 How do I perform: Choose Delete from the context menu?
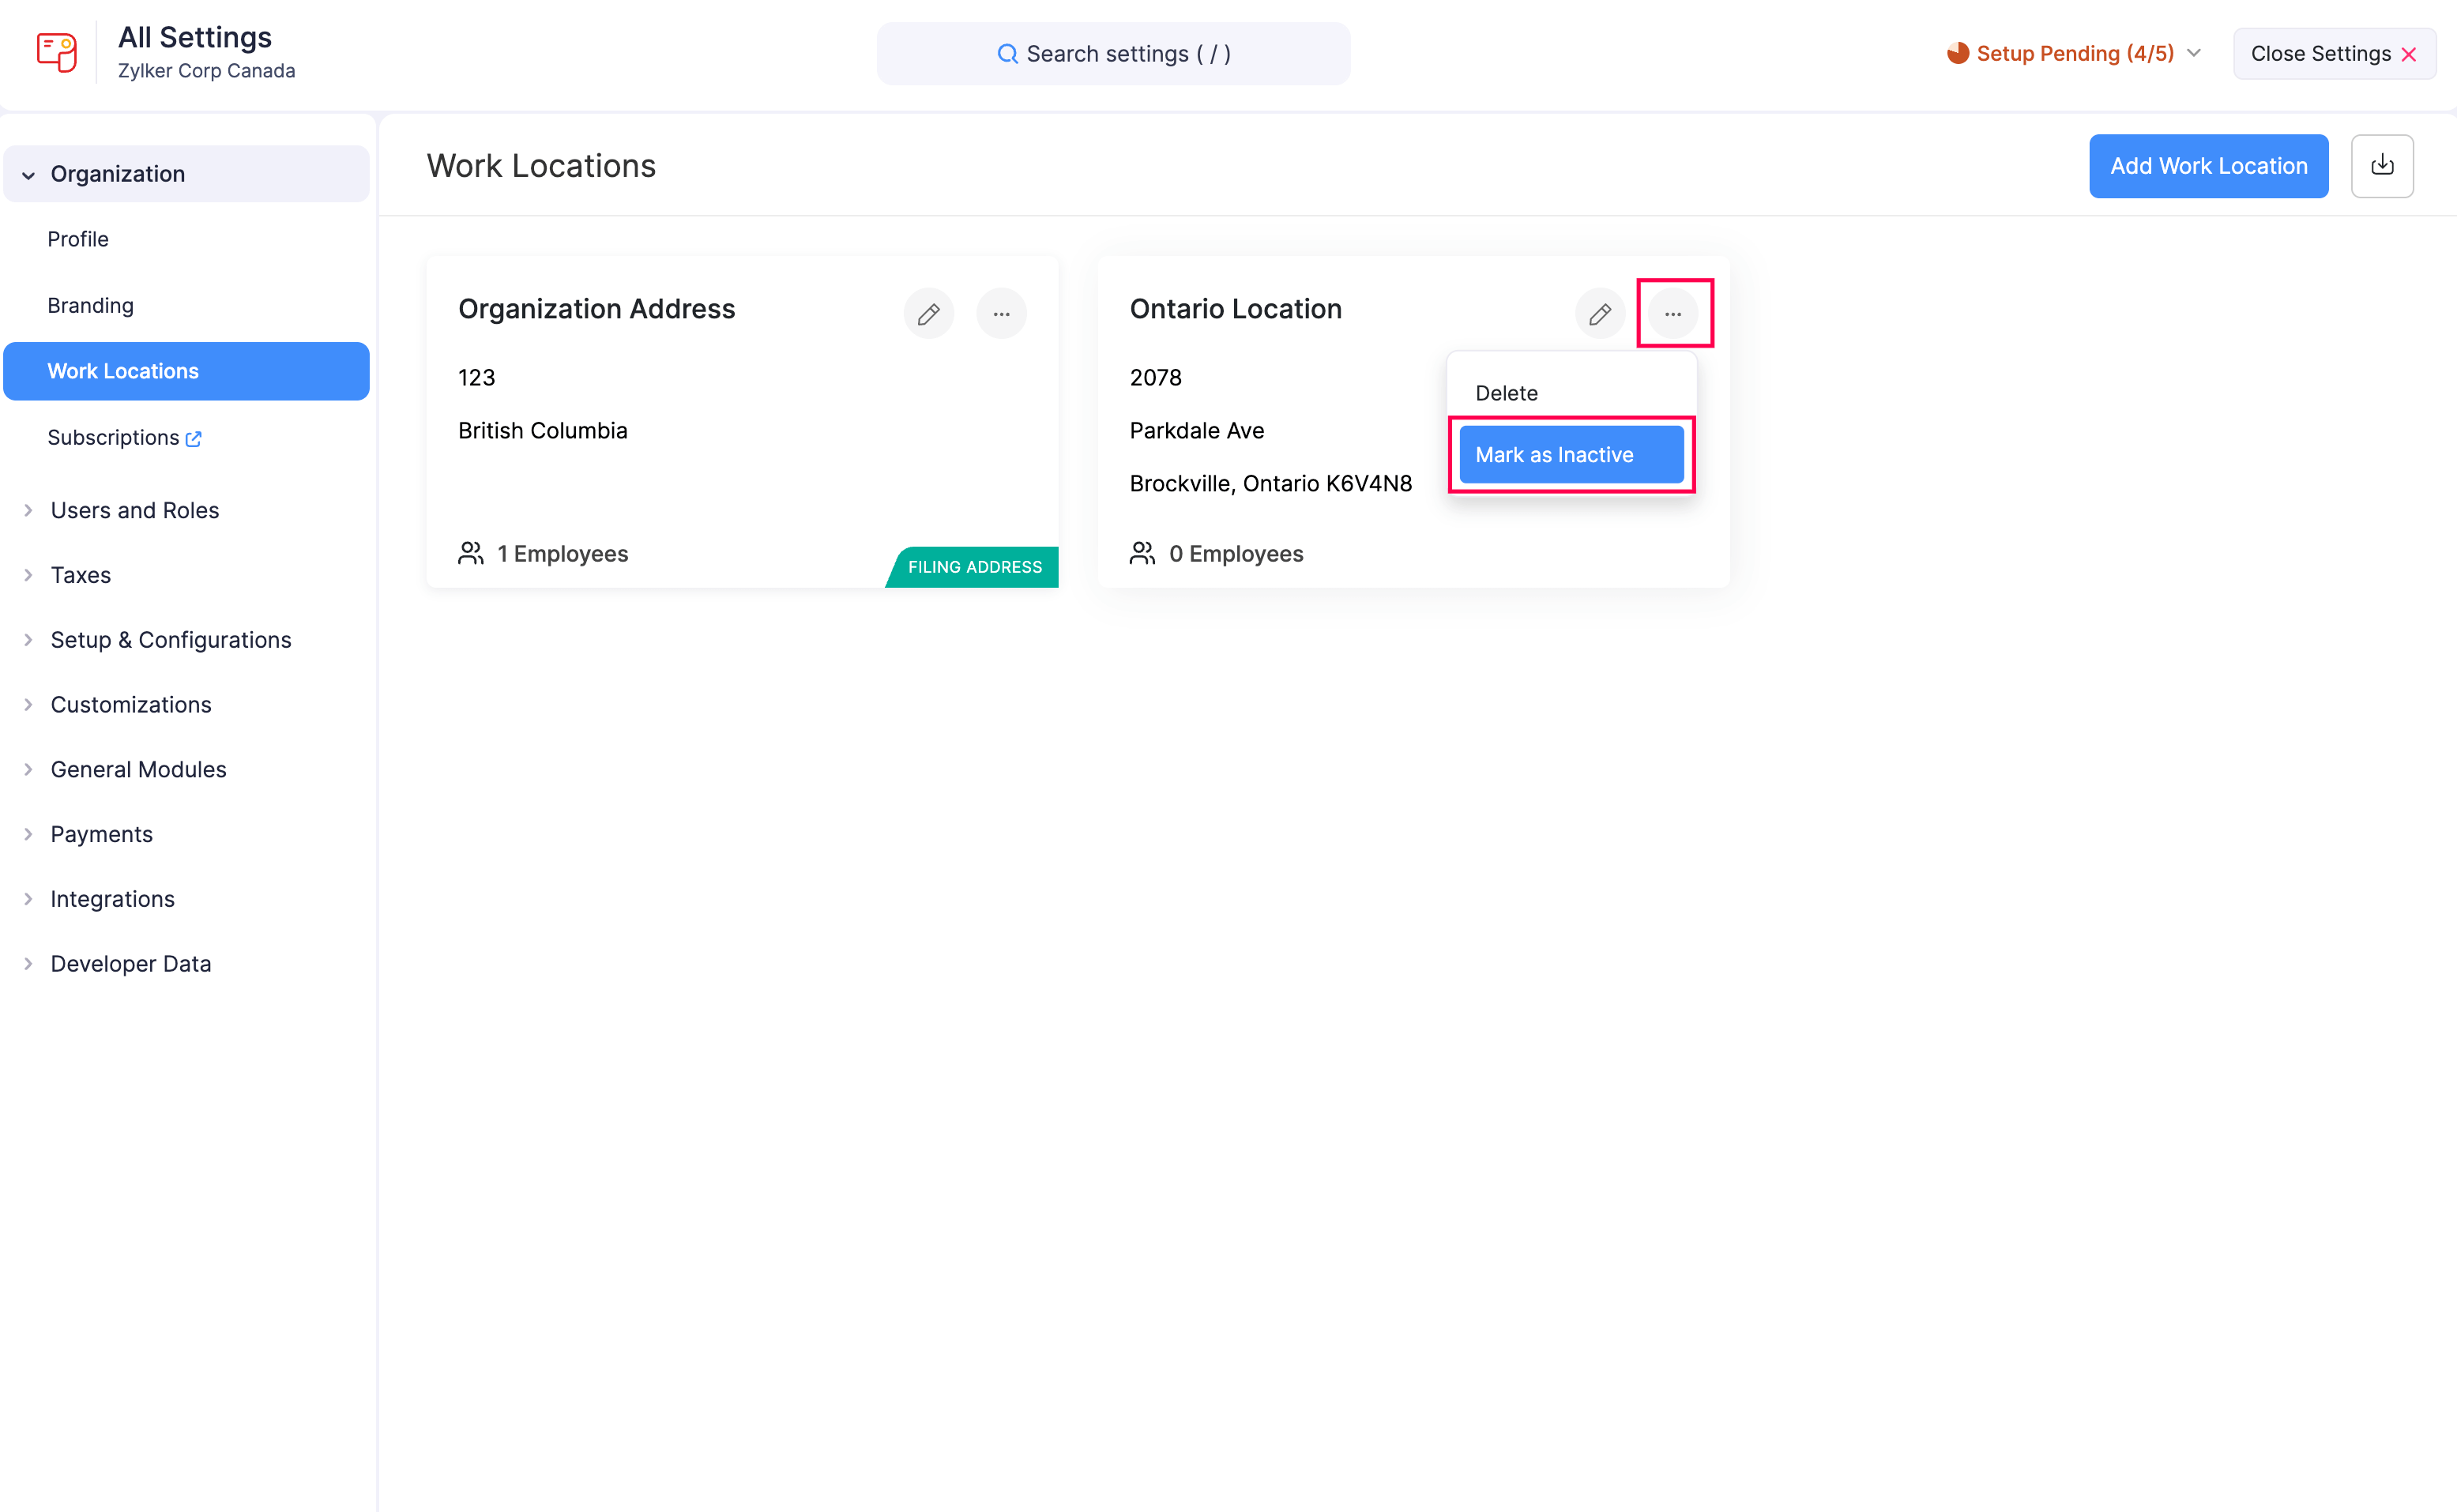click(x=1506, y=392)
